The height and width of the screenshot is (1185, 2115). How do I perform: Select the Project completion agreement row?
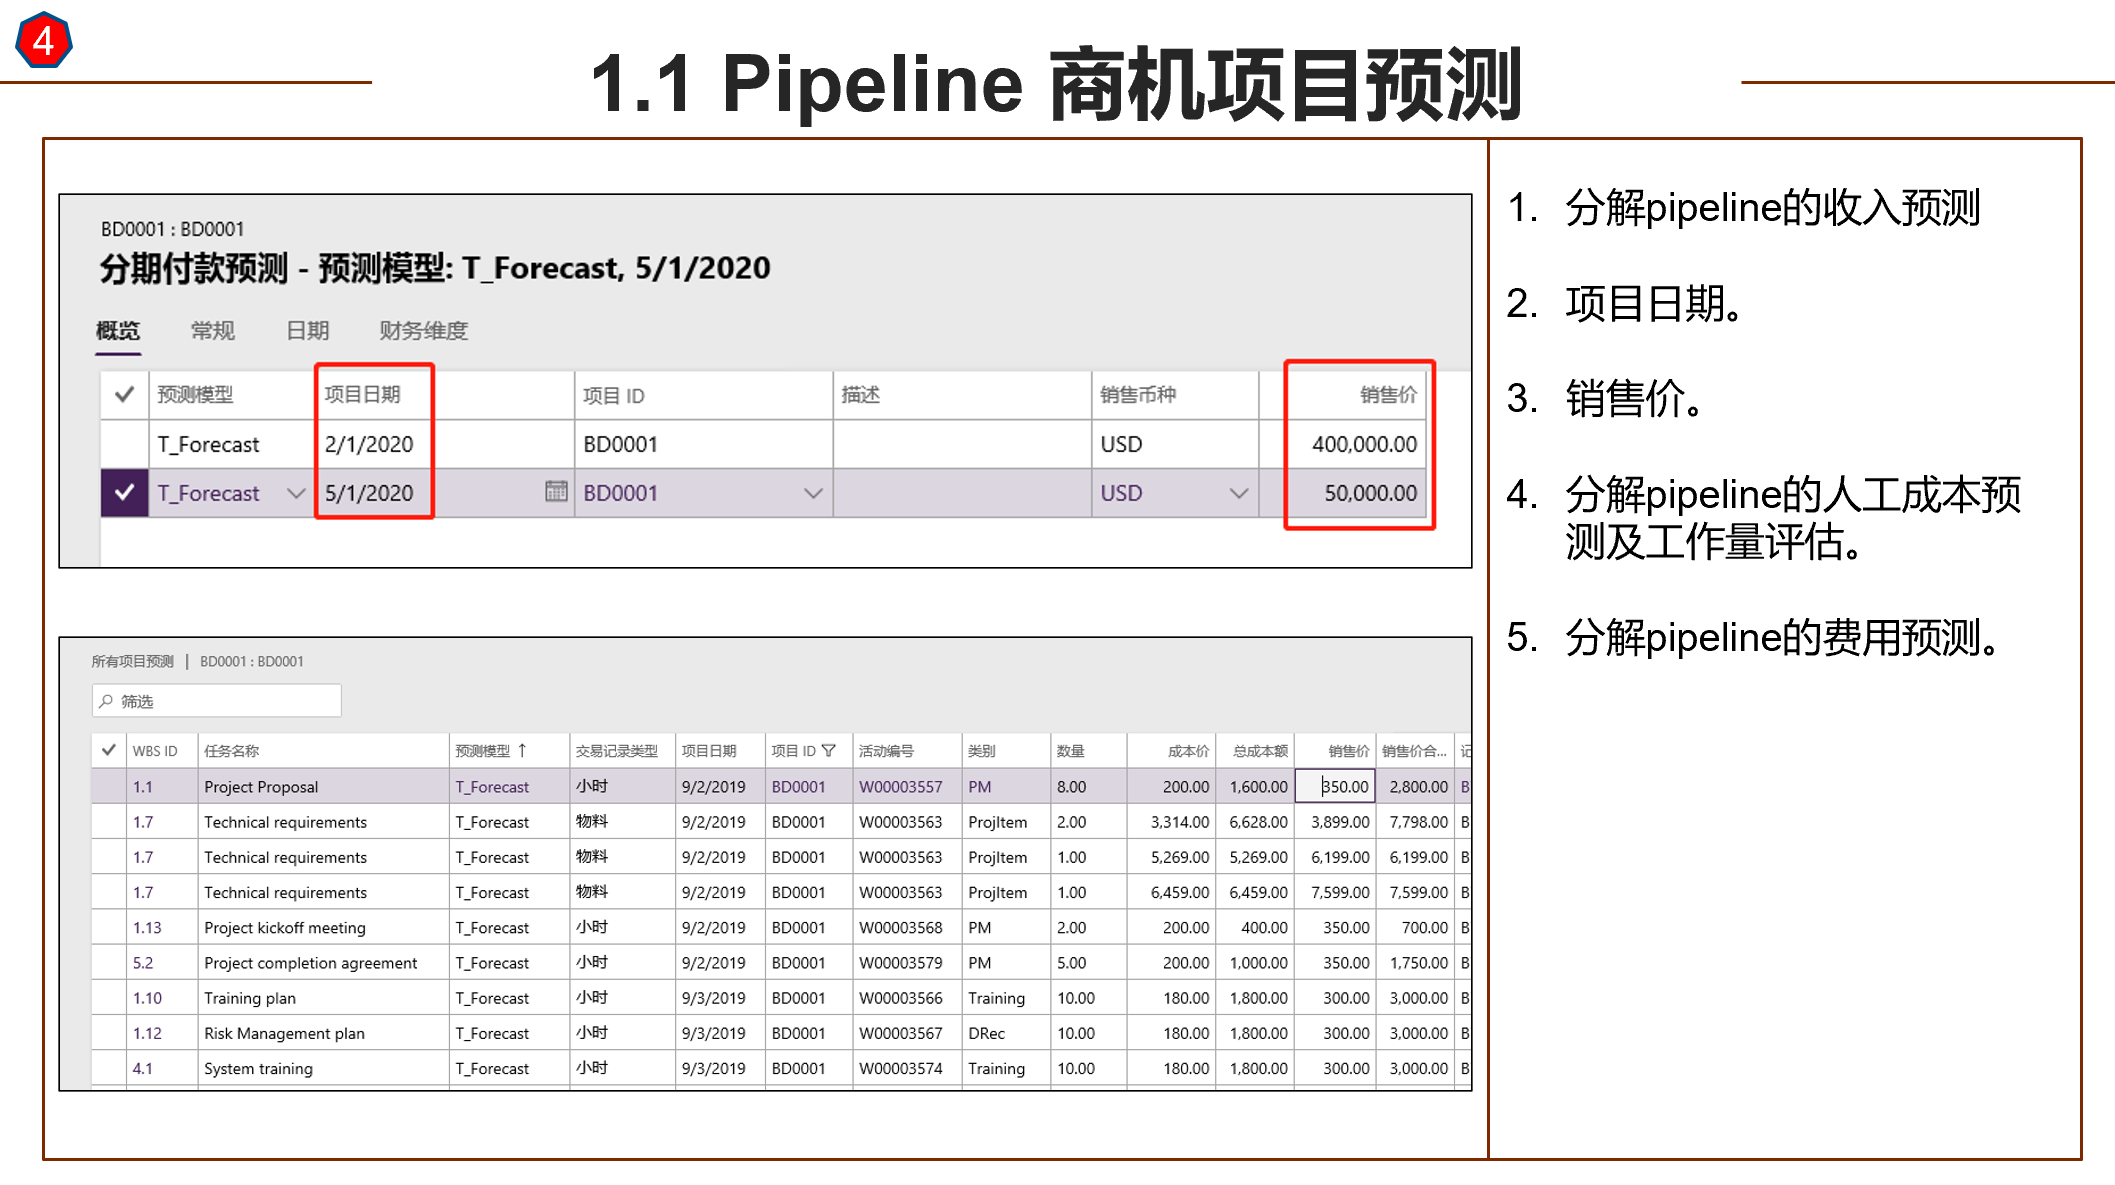(780, 962)
